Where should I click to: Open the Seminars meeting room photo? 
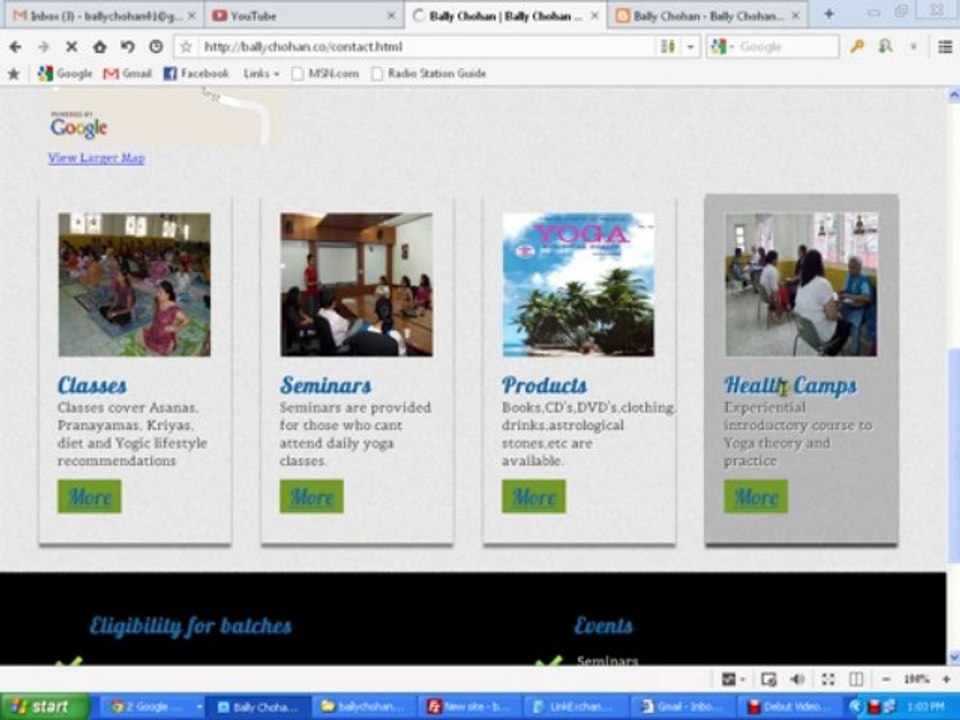pos(356,285)
